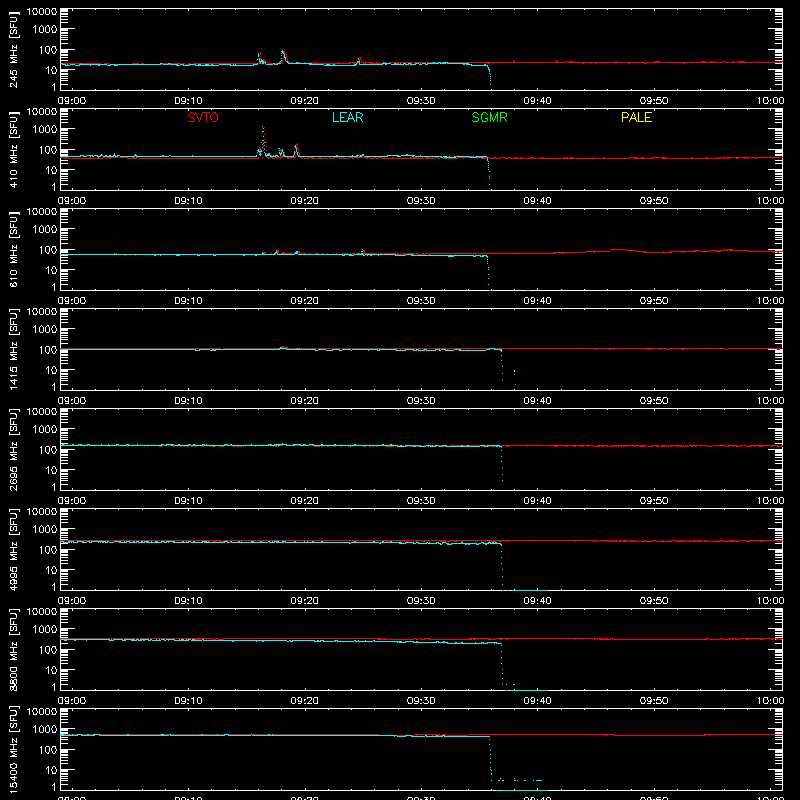Screen dimensions: 800x800
Task: Click 10:00 tick label under 1415 MHz panel
Action: coord(770,401)
